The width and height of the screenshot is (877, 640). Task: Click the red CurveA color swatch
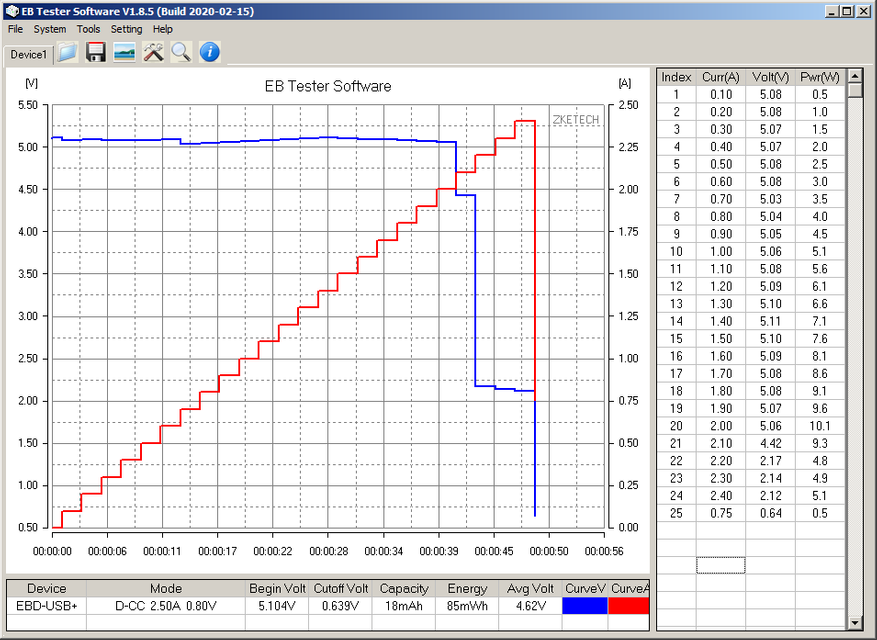[x=629, y=605]
